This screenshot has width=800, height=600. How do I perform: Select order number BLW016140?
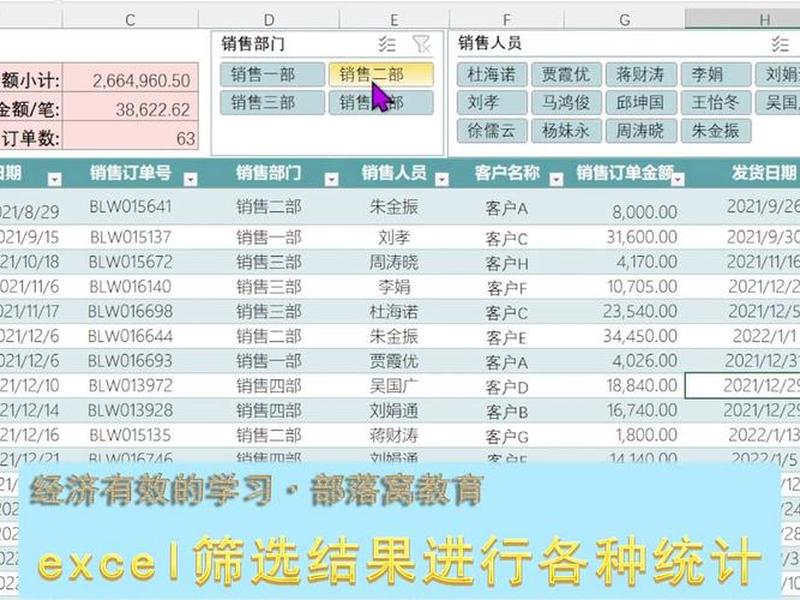pos(130,287)
